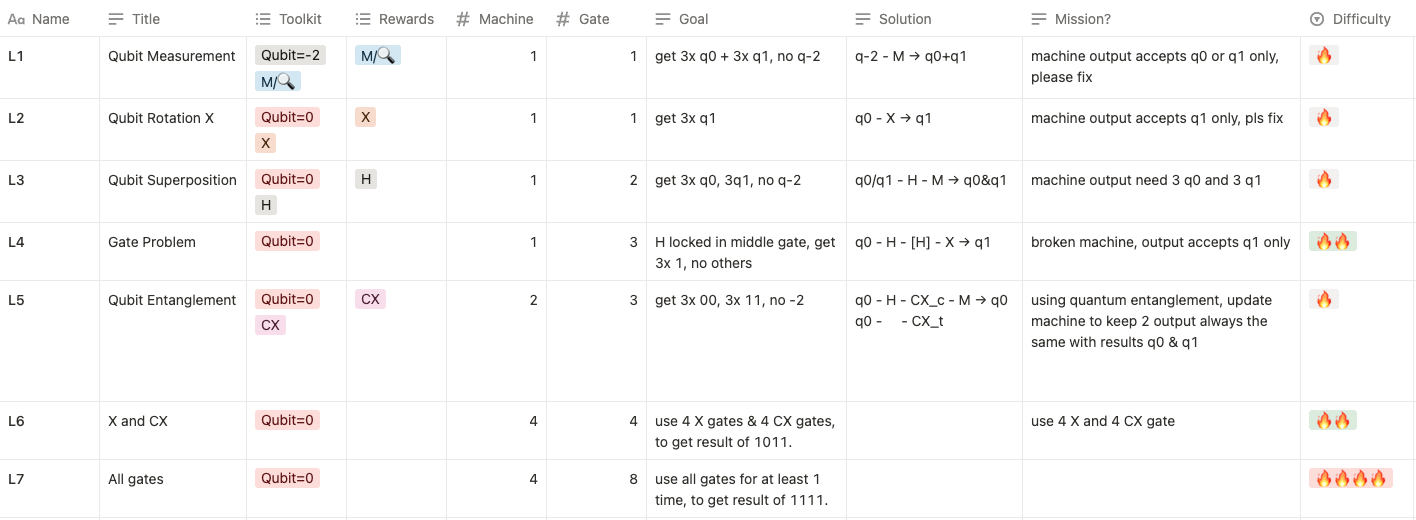Click the L6 goal text cell

pyautogui.click(x=746, y=431)
